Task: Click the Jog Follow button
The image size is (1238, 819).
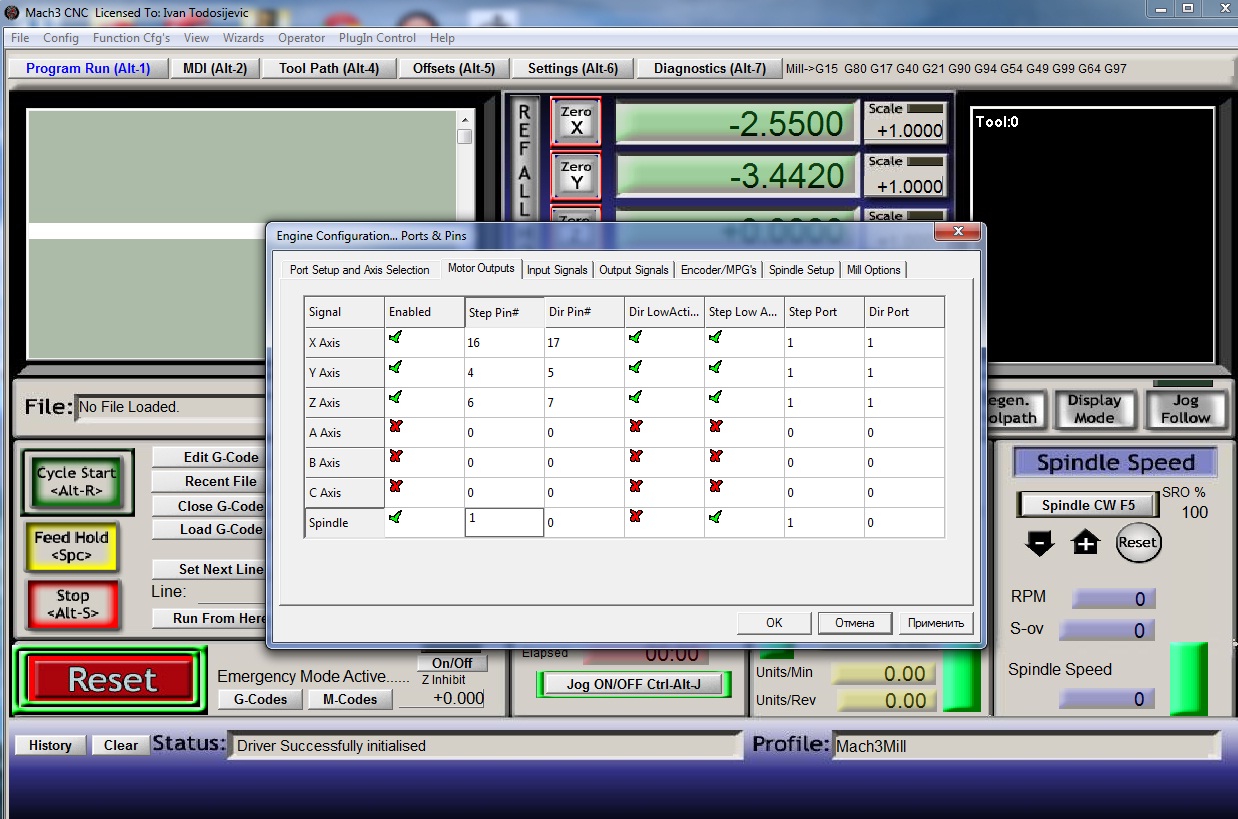Action: click(x=1185, y=409)
